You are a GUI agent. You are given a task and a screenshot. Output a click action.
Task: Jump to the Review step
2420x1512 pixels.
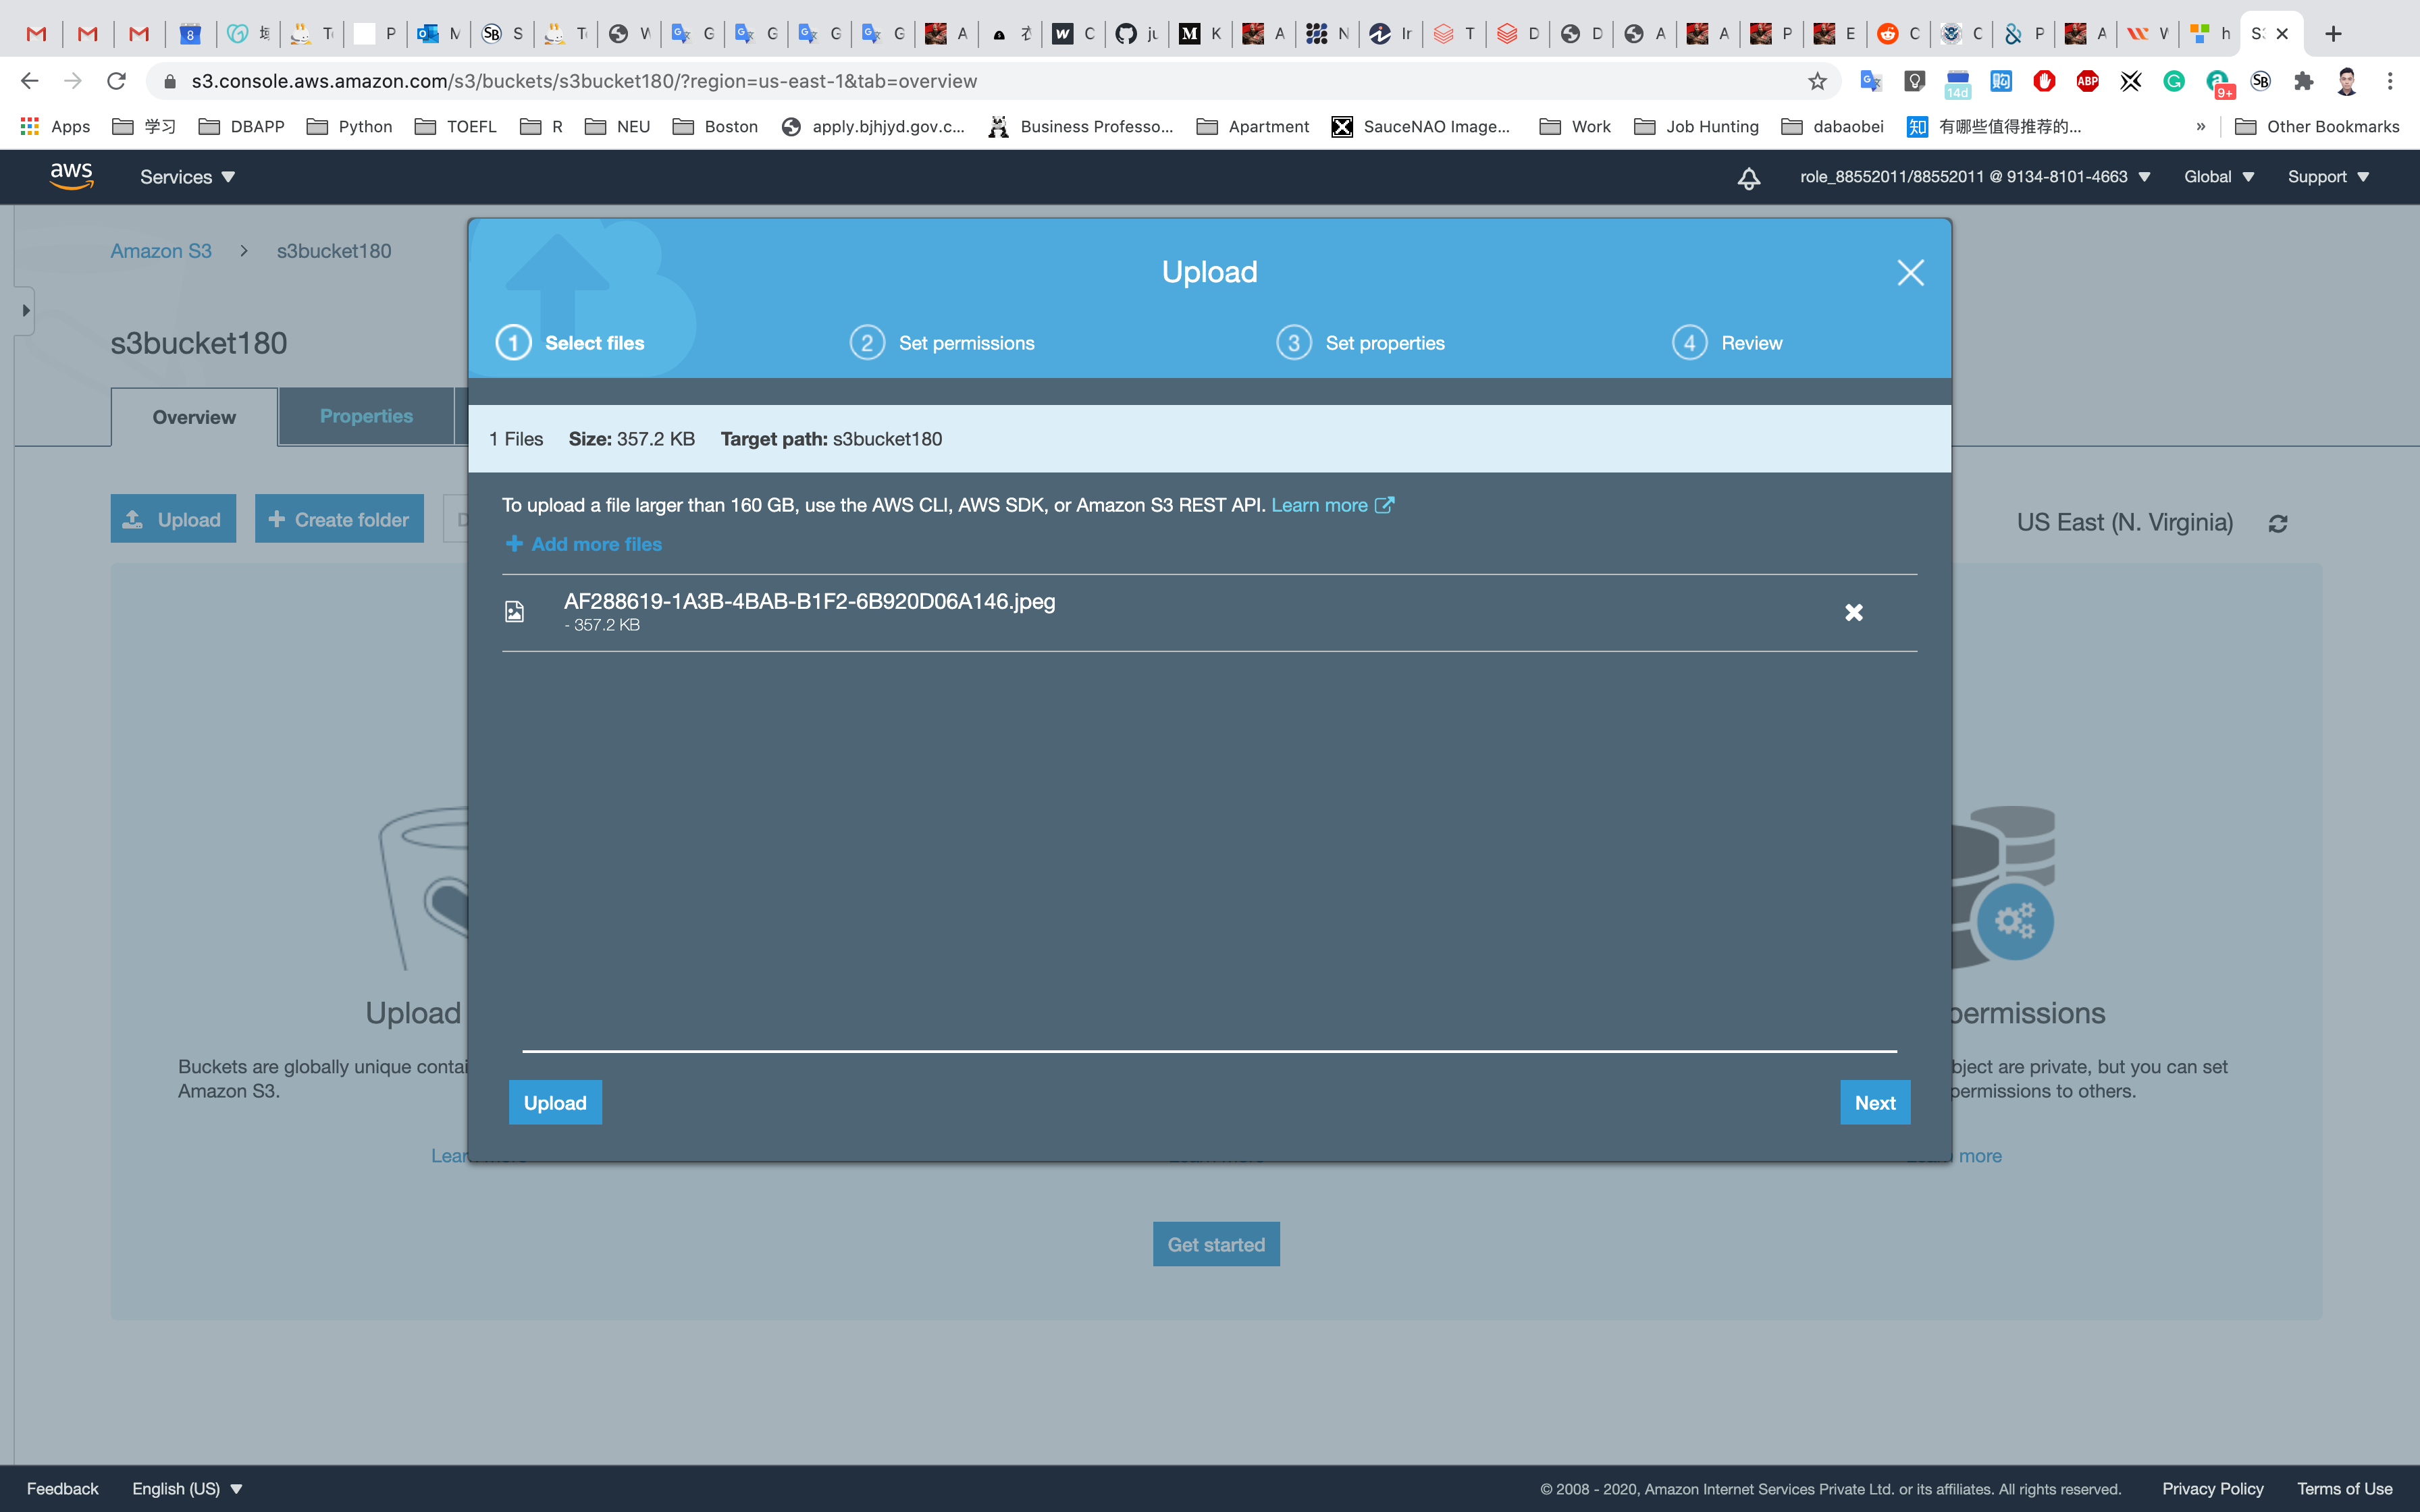[1728, 343]
